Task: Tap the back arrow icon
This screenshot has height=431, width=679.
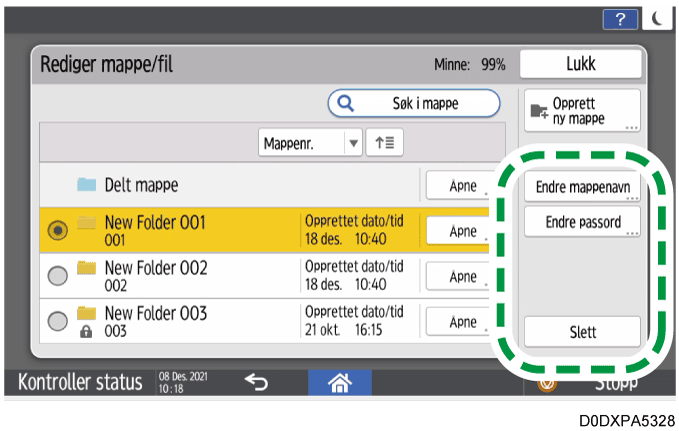Action: (257, 382)
